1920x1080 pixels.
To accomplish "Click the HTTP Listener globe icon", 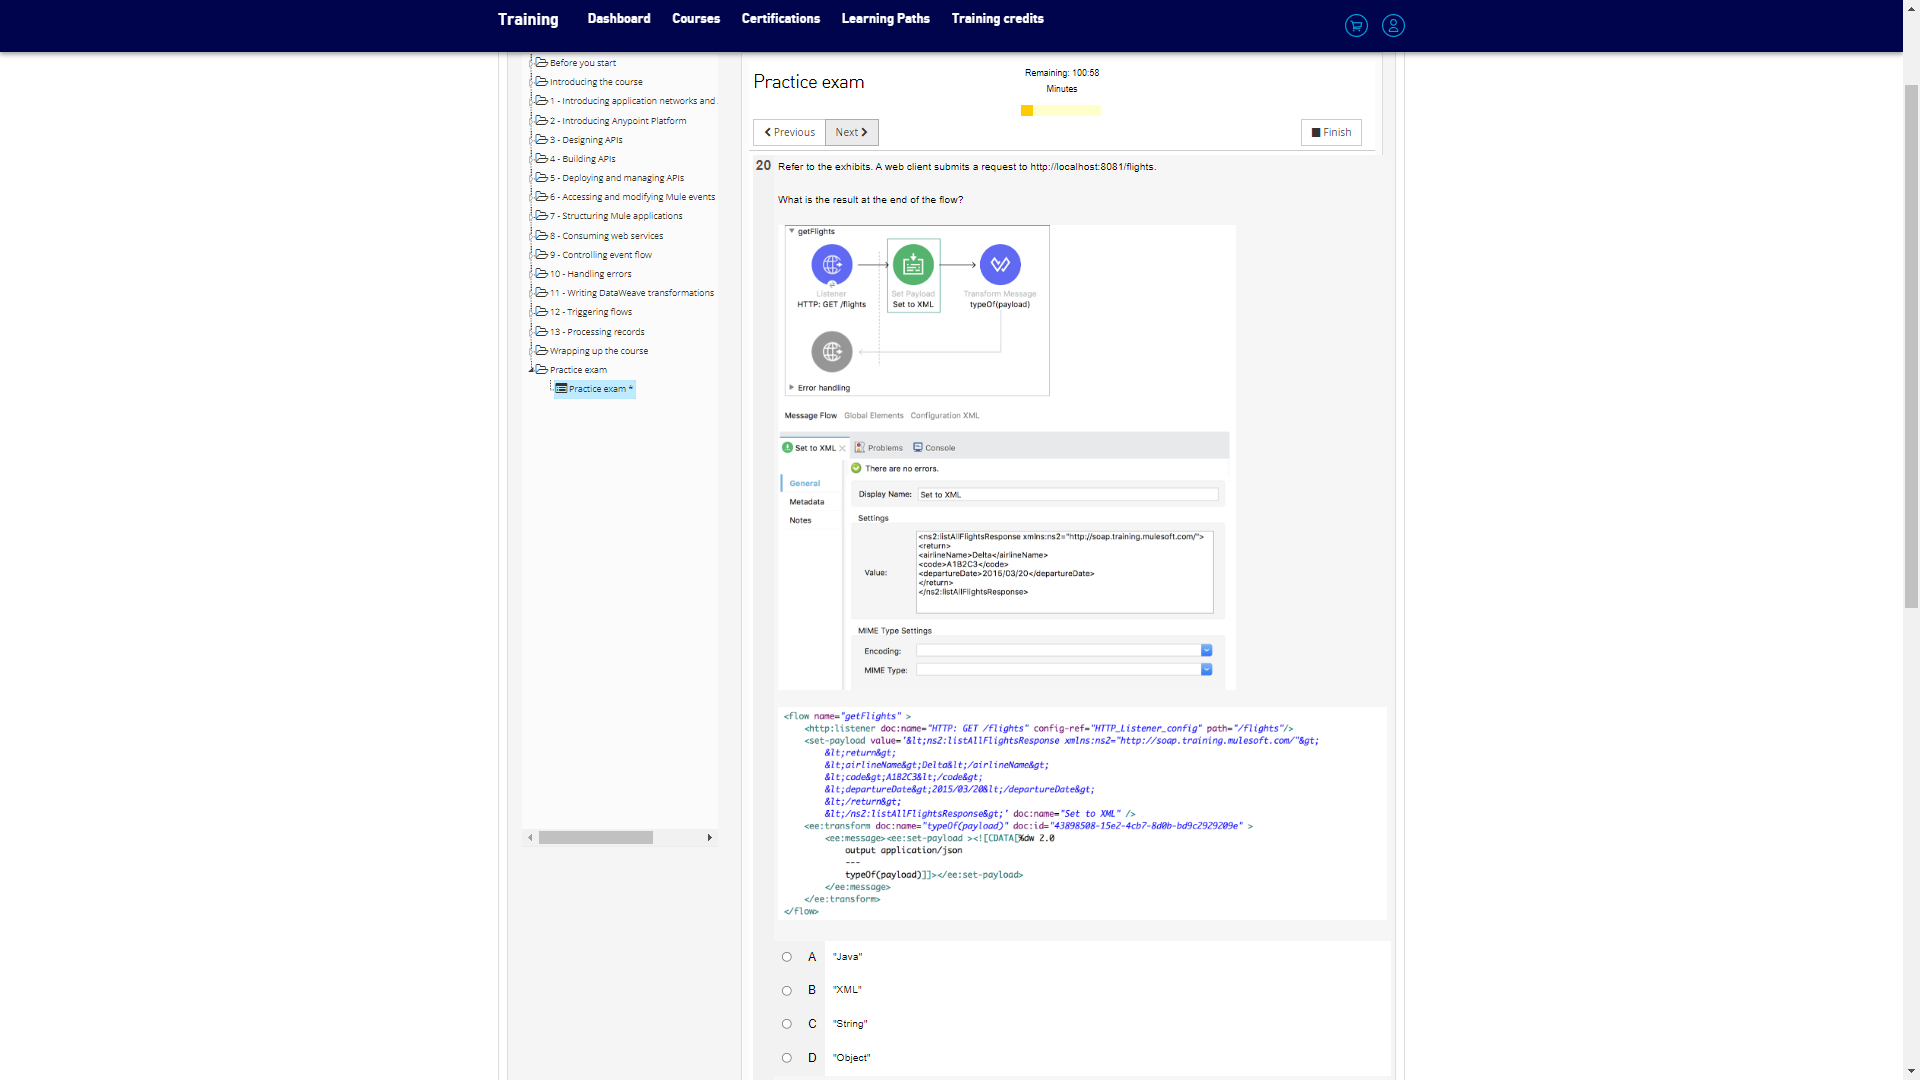I will tap(831, 265).
